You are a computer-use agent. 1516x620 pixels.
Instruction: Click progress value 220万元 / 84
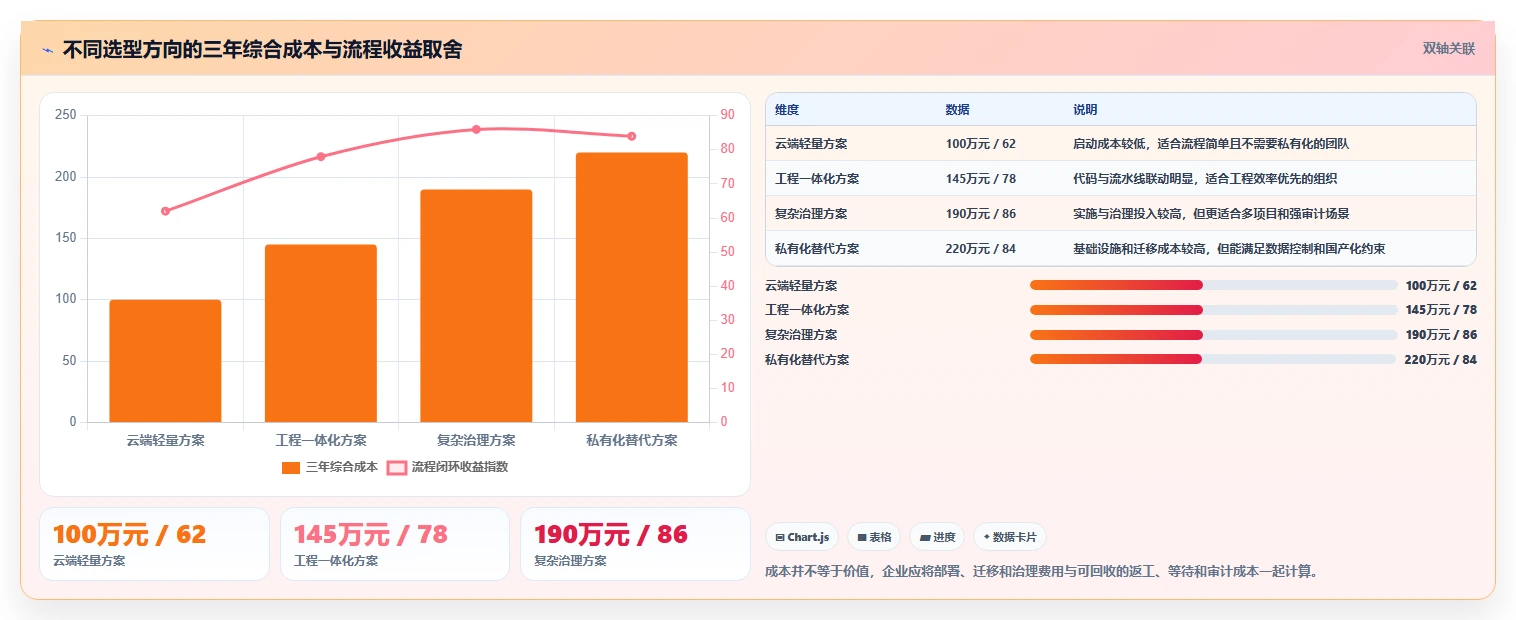(x=1440, y=360)
